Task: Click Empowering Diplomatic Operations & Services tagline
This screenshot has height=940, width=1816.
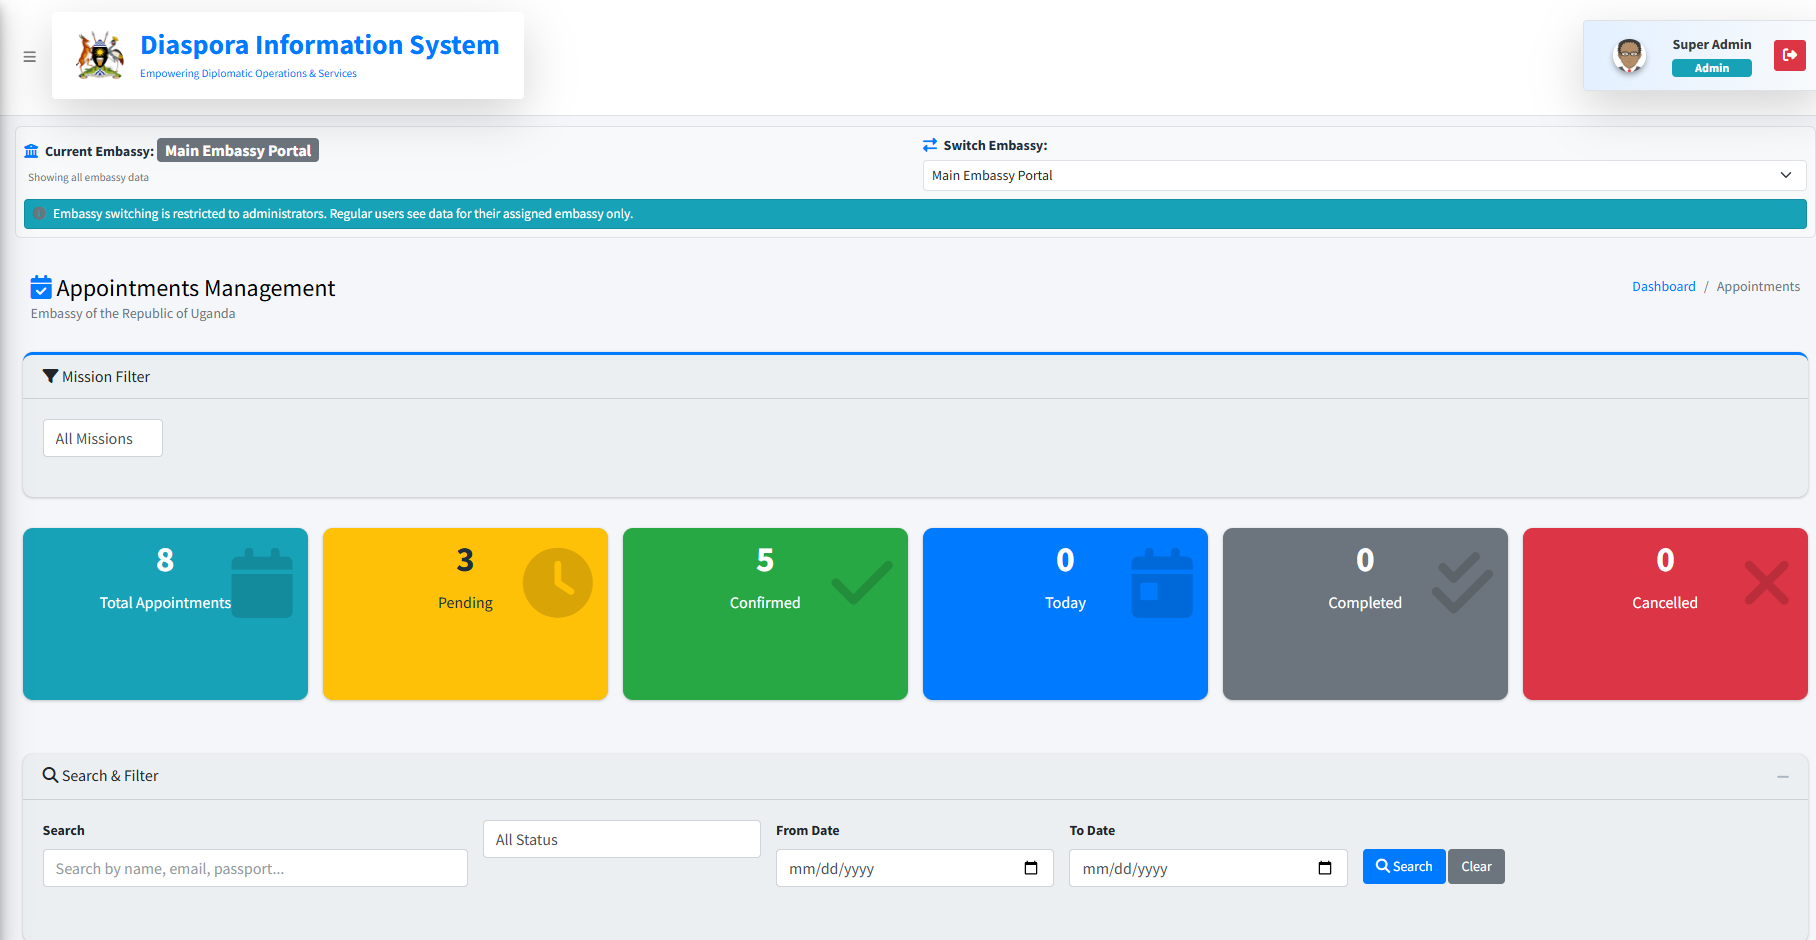Action: 248,73
